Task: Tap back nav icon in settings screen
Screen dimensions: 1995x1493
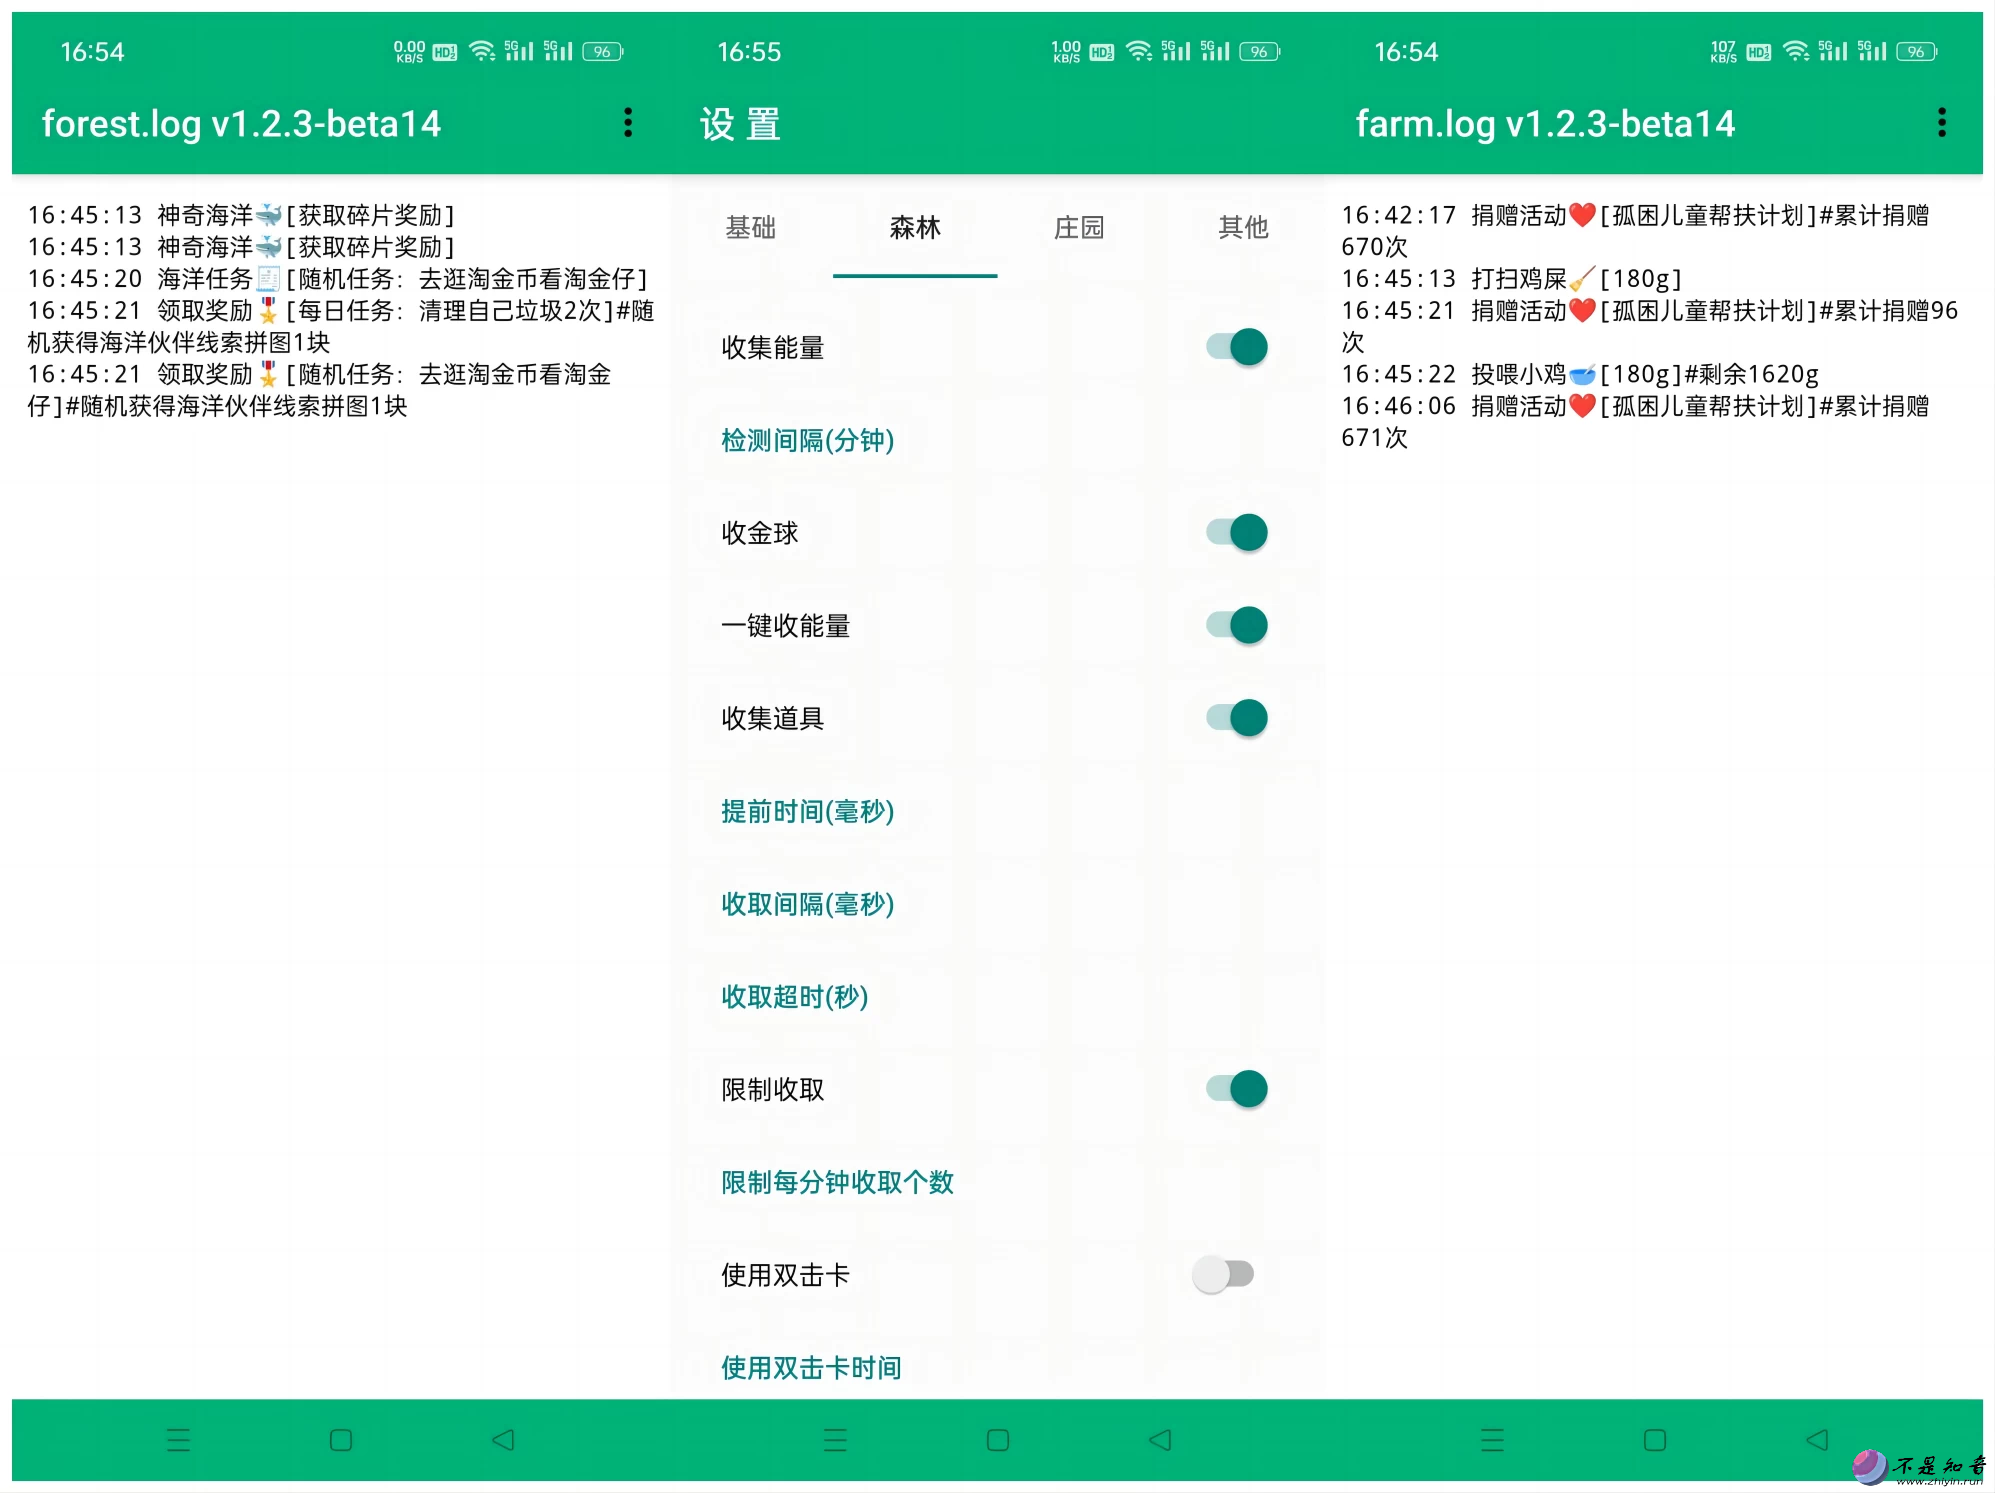Action: 1160,1440
